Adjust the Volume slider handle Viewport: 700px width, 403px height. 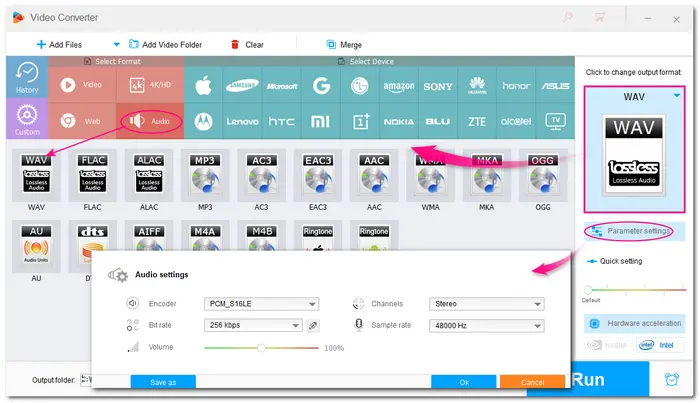[261, 348]
